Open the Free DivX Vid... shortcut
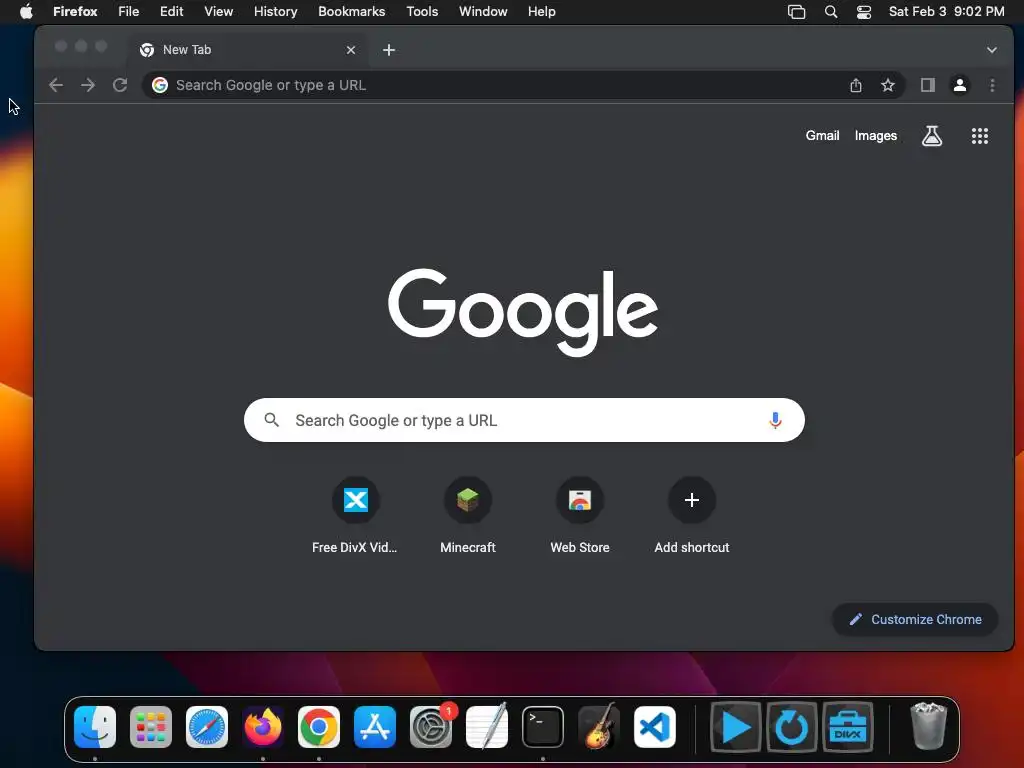The image size is (1024, 768). coord(355,515)
